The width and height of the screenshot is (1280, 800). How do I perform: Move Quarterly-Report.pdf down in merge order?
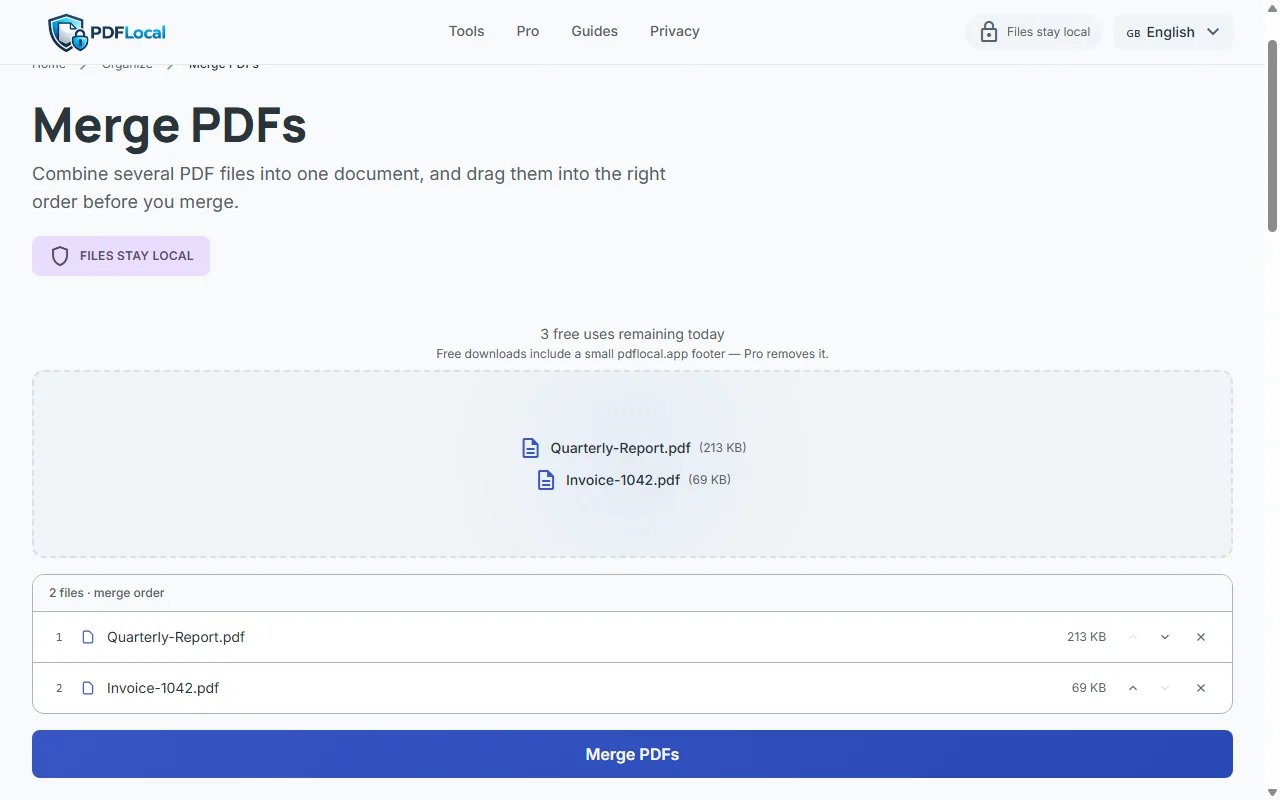tap(1165, 637)
